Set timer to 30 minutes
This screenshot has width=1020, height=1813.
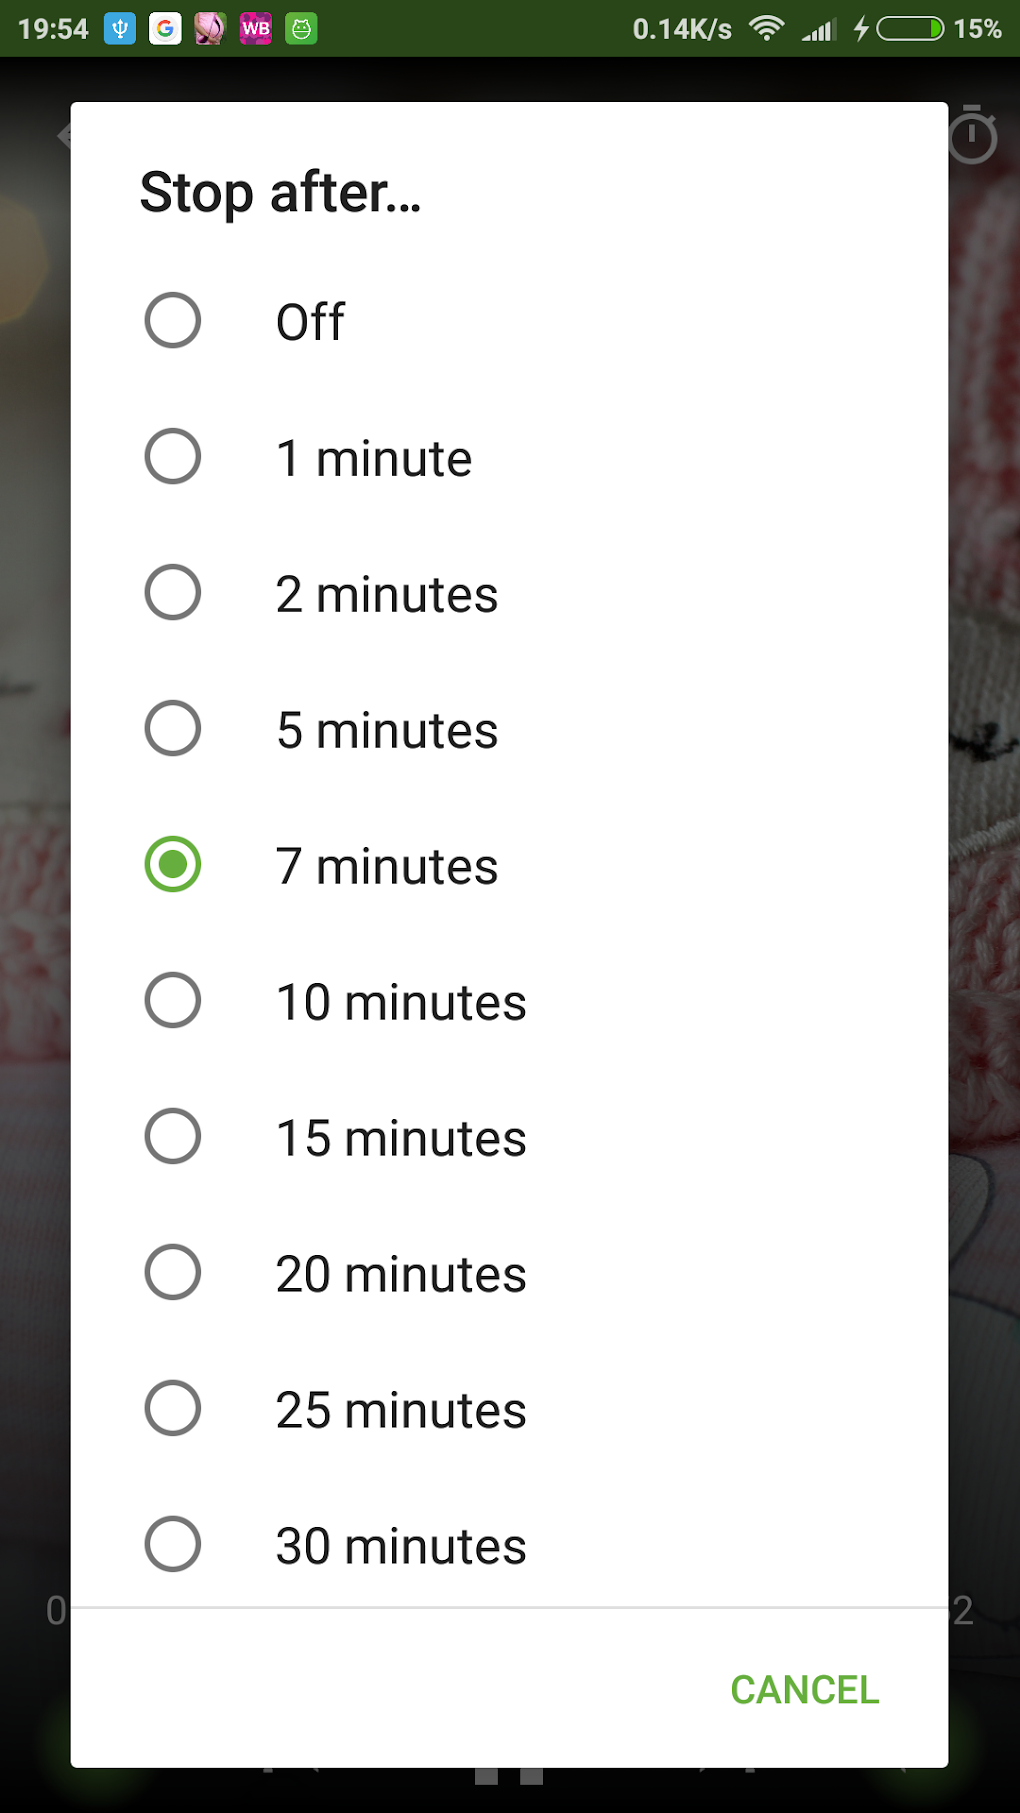[x=173, y=1545]
